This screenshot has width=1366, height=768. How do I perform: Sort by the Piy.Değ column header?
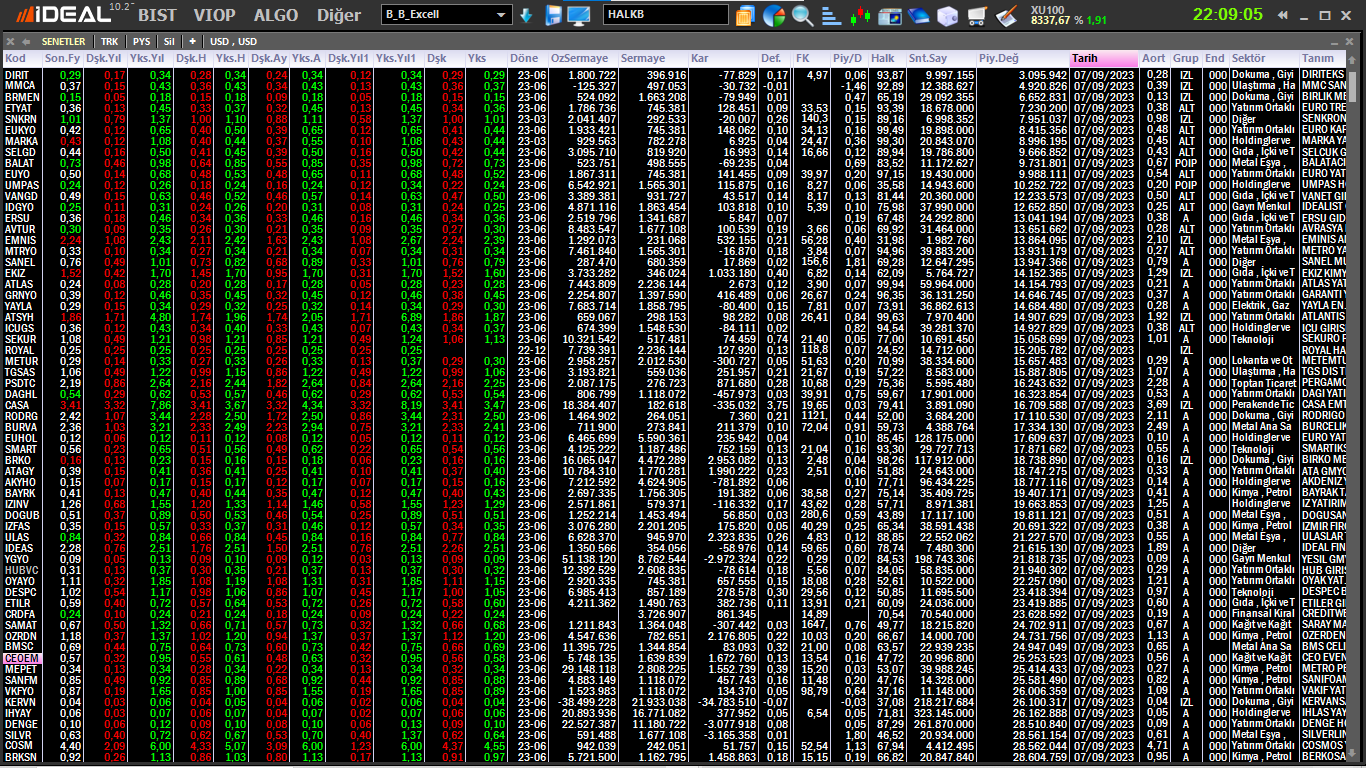(x=1022, y=58)
